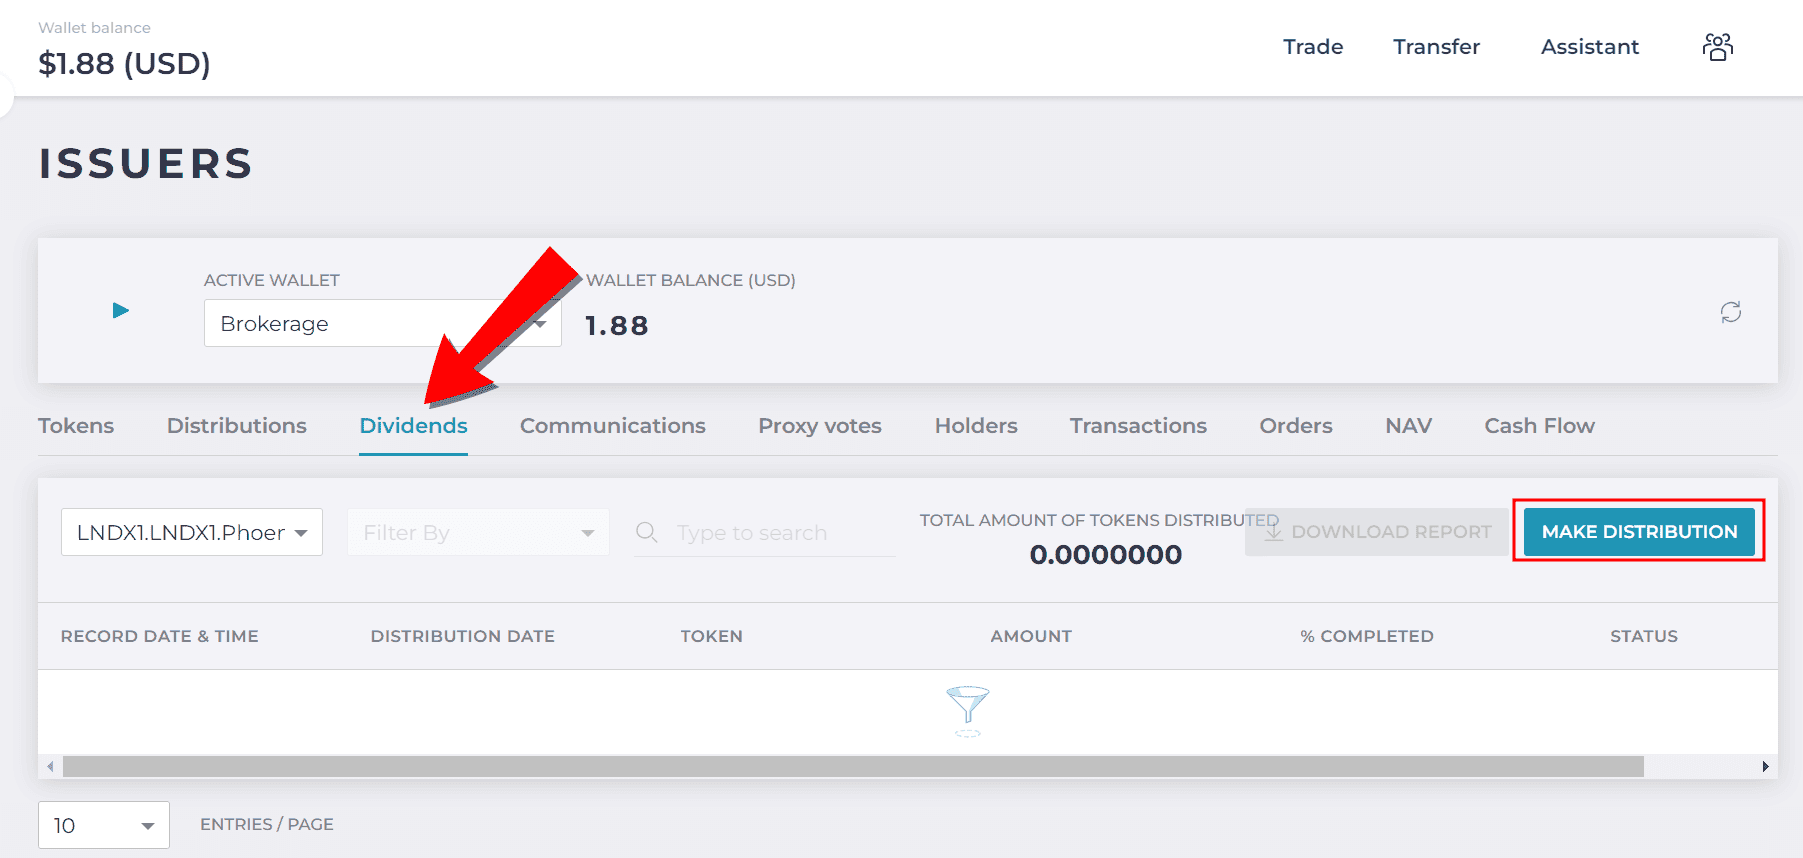Open the Proxy votes tab
This screenshot has width=1803, height=858.
click(x=820, y=426)
